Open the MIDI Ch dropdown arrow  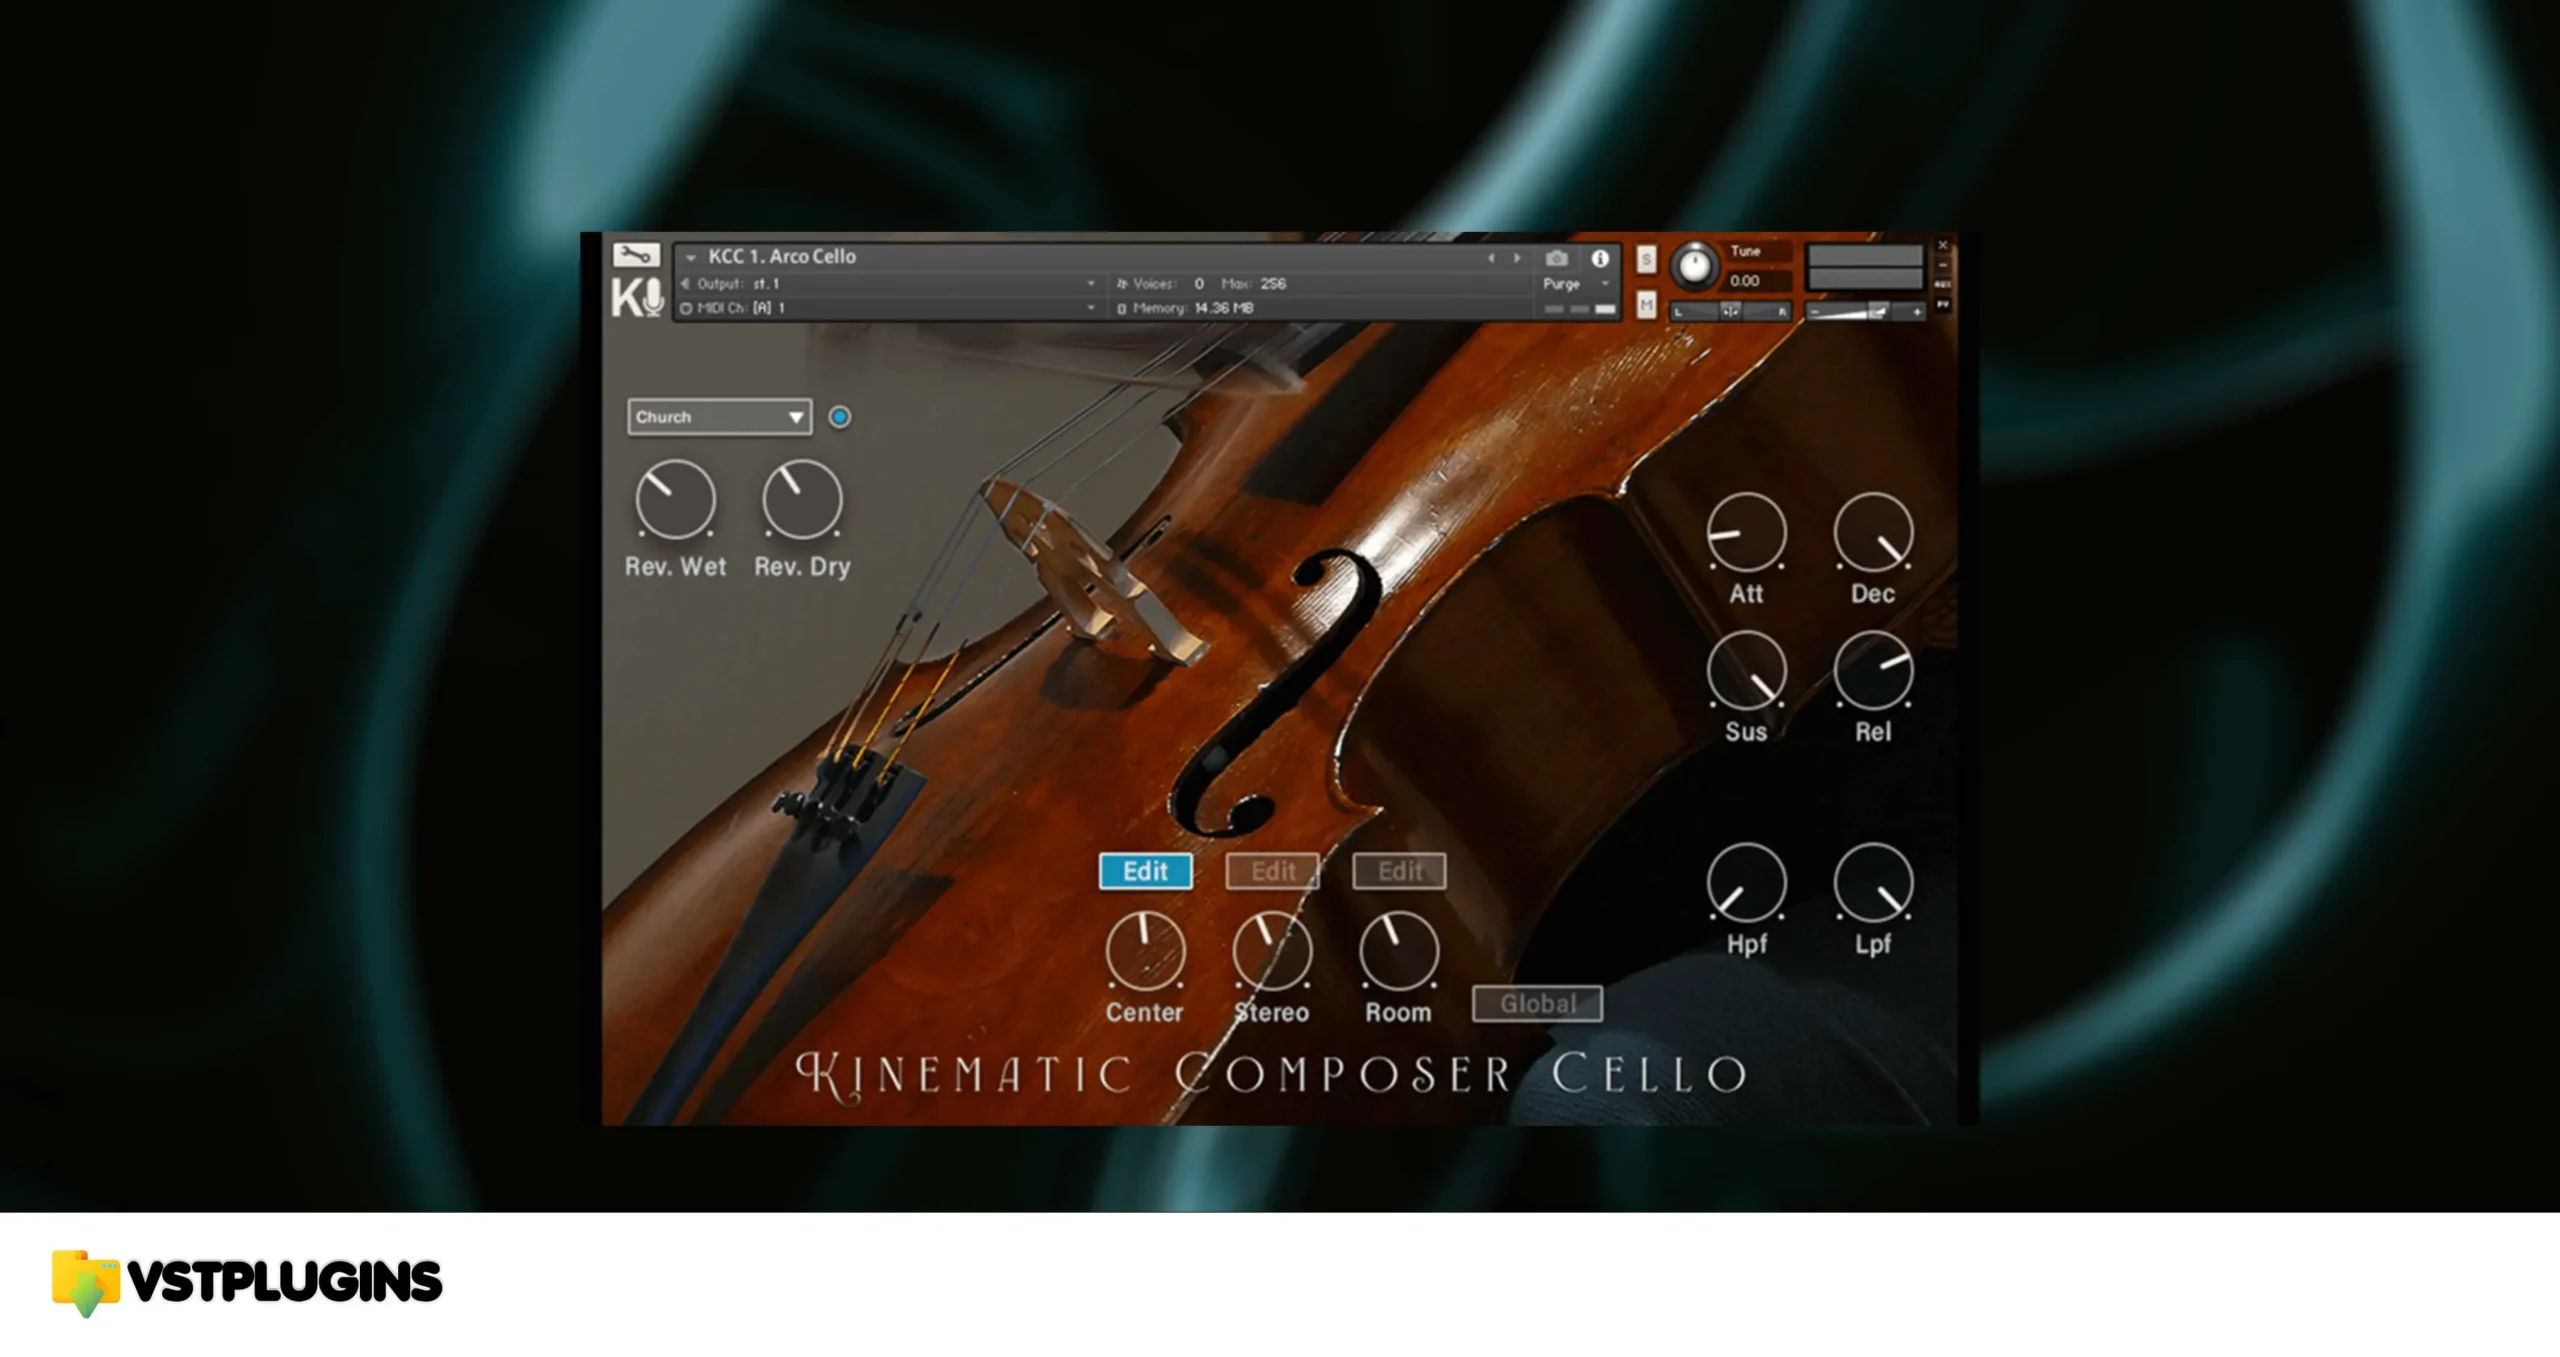point(1091,309)
